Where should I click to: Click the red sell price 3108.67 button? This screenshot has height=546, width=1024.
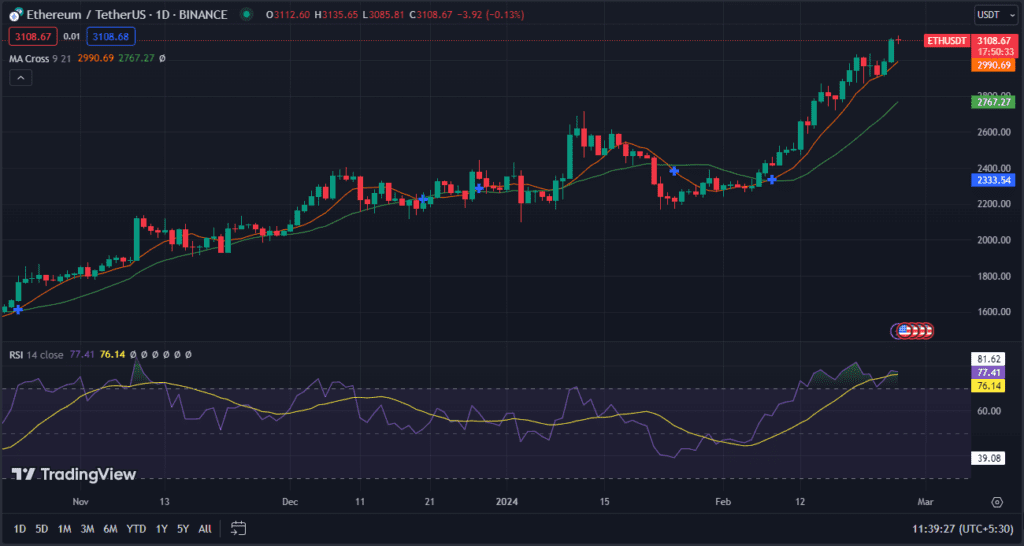33,37
